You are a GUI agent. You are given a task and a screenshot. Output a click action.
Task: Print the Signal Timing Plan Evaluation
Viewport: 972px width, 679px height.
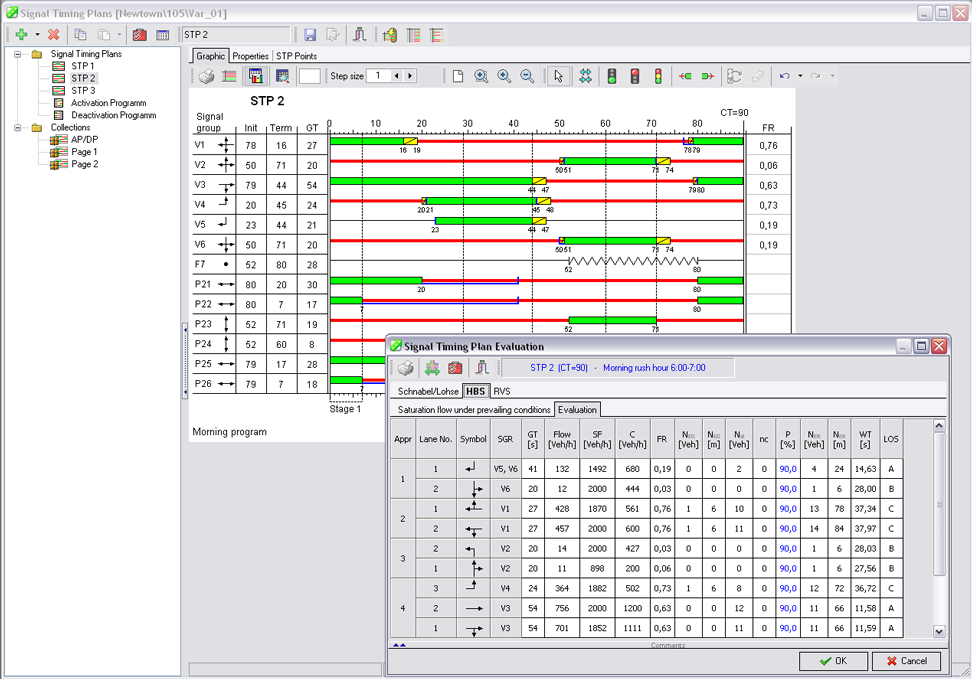tap(406, 368)
